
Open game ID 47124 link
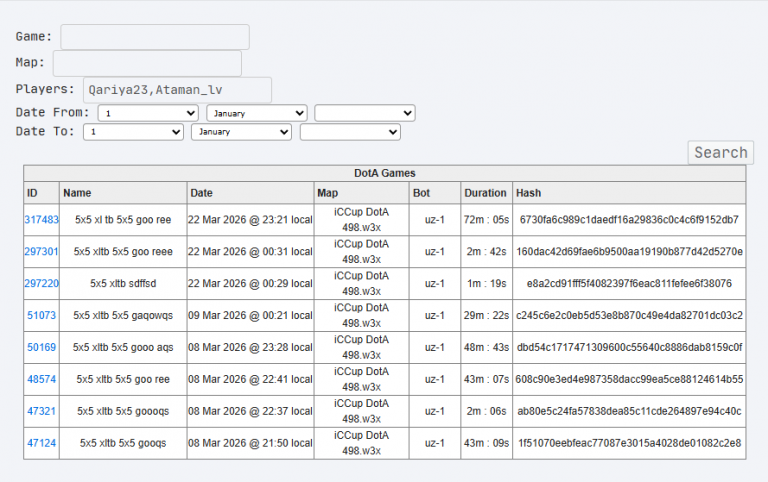click(42, 443)
